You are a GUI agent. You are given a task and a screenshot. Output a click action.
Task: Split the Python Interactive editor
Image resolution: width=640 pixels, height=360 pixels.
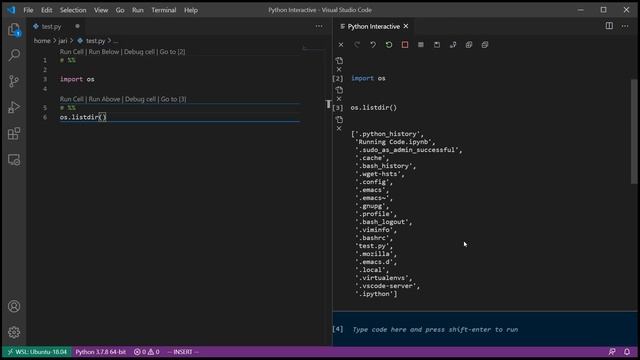tap(609, 26)
